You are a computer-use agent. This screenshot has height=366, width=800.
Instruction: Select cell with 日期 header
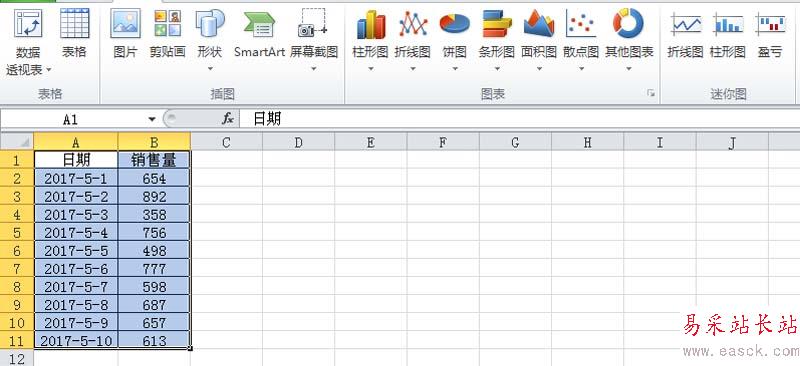[76, 160]
